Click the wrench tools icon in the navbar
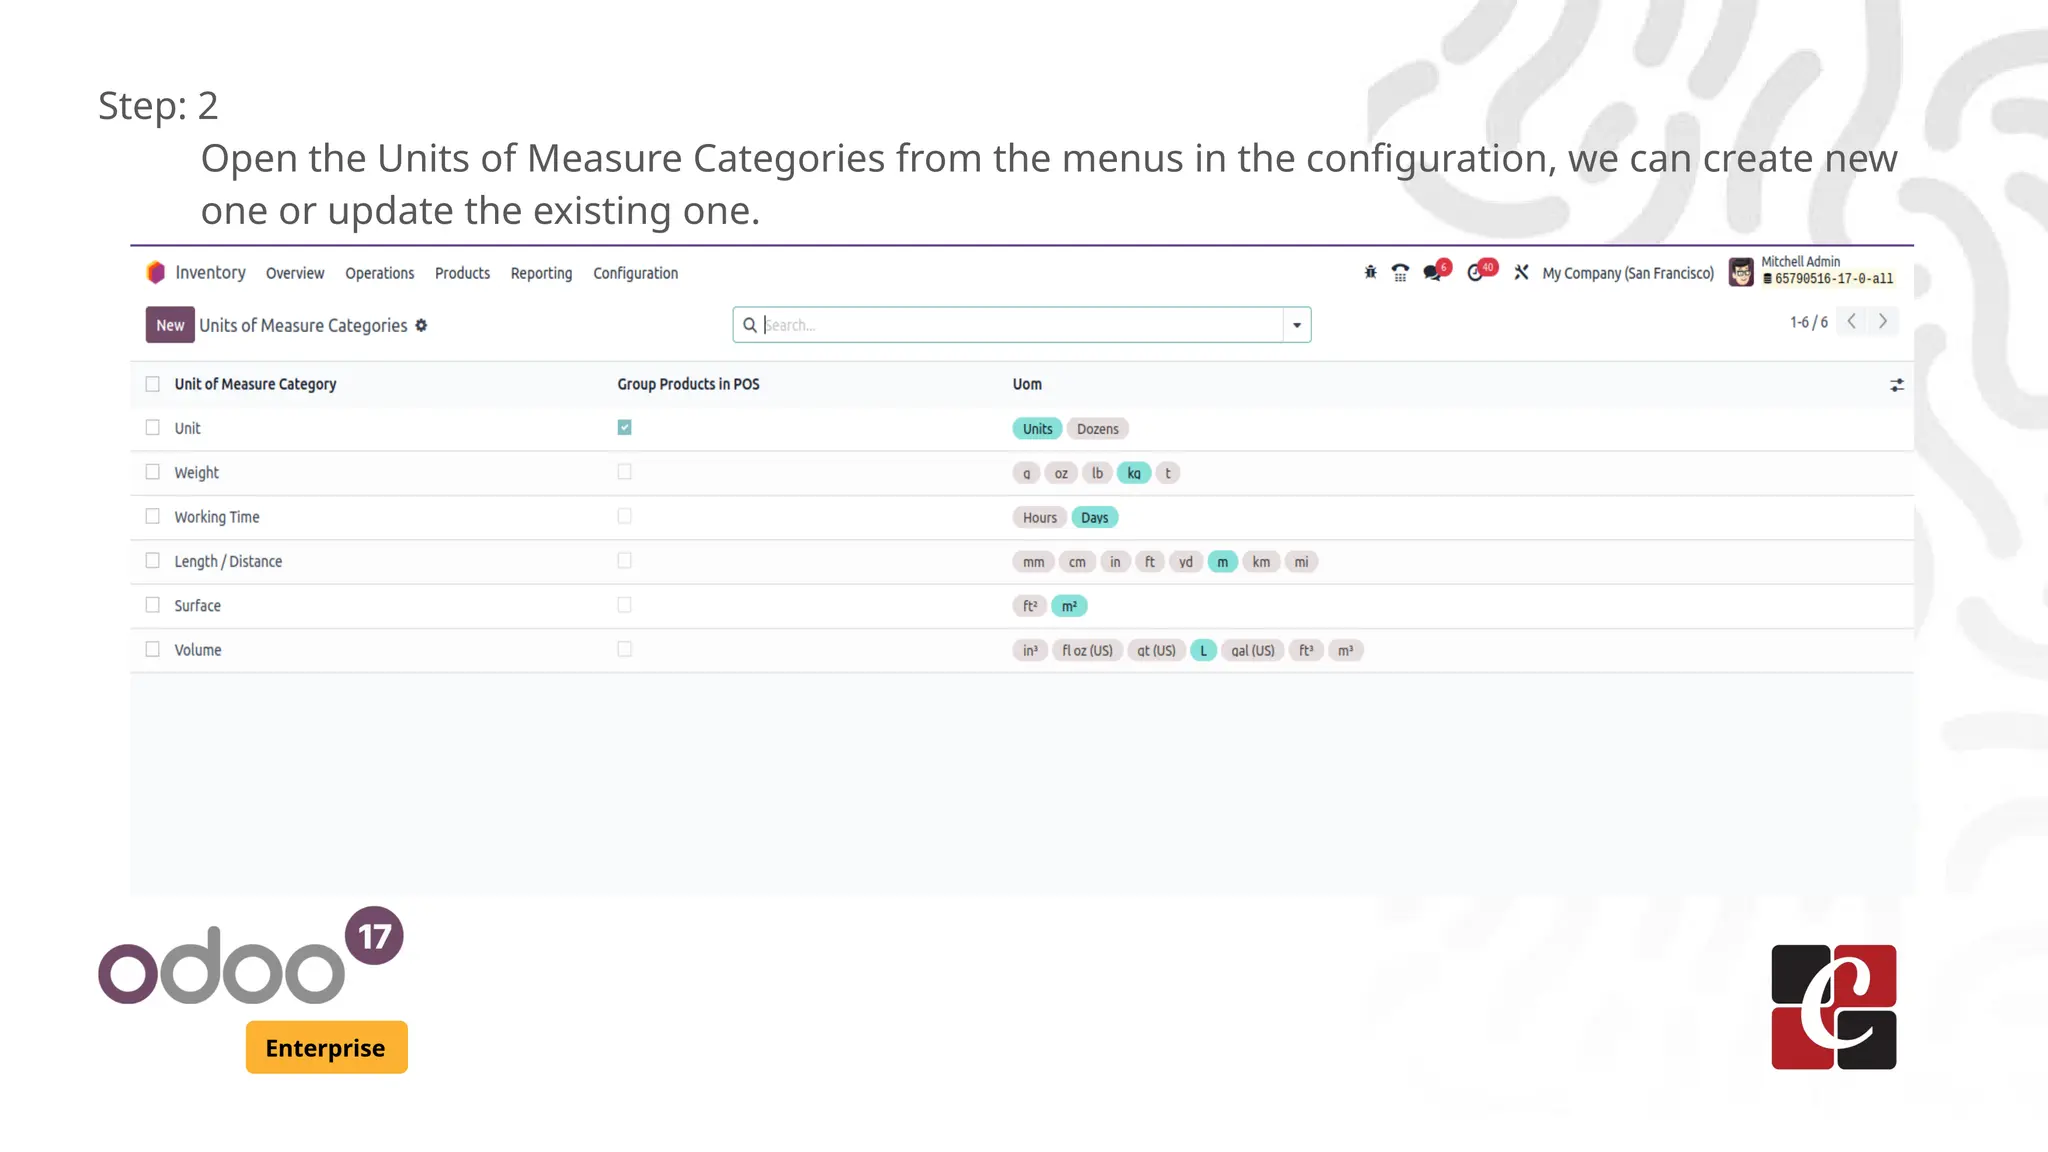The image size is (2048, 1152). point(1521,272)
